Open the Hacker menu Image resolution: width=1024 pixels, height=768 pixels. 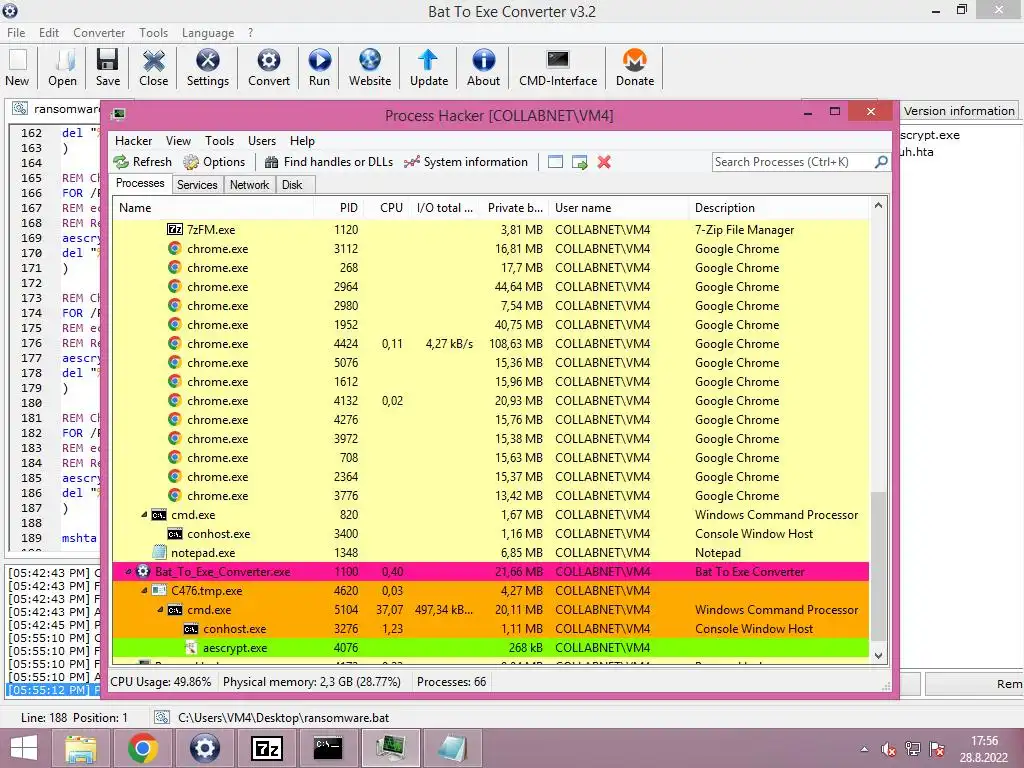133,141
